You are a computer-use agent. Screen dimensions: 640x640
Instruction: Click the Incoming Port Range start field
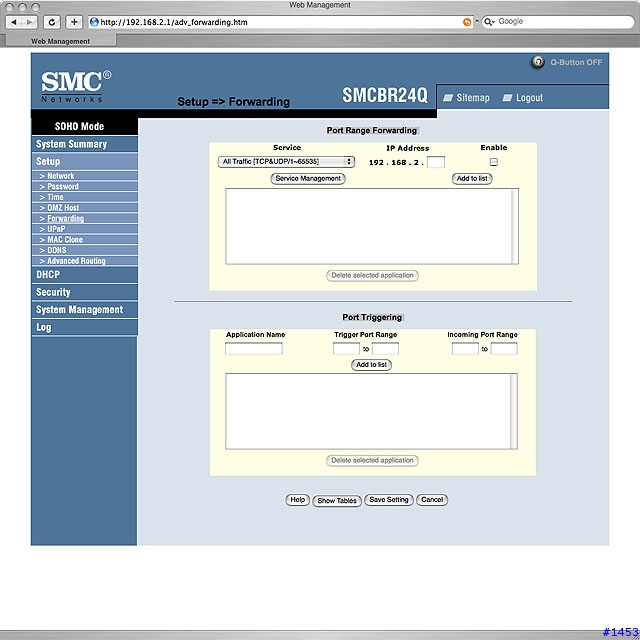465,349
